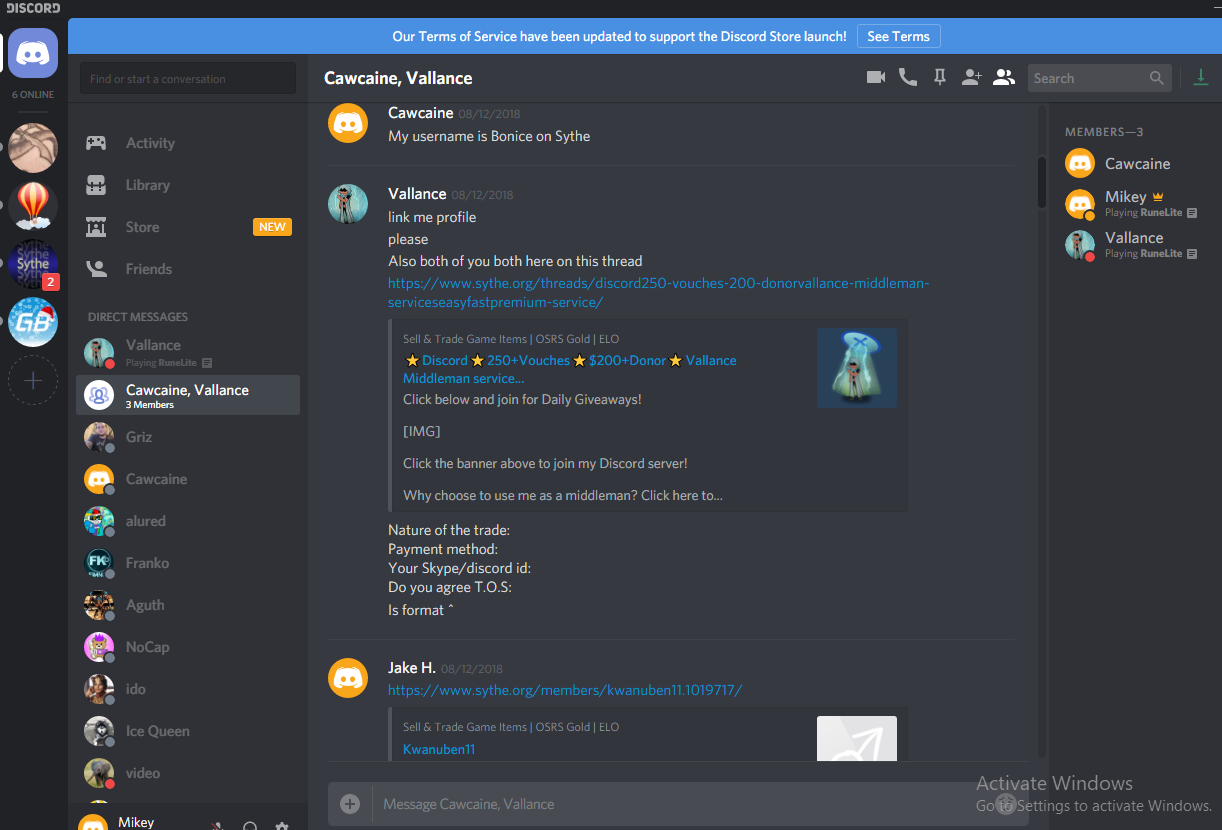Click Jake H.'s avatar in the chat
This screenshot has height=830, width=1222.
pos(348,678)
